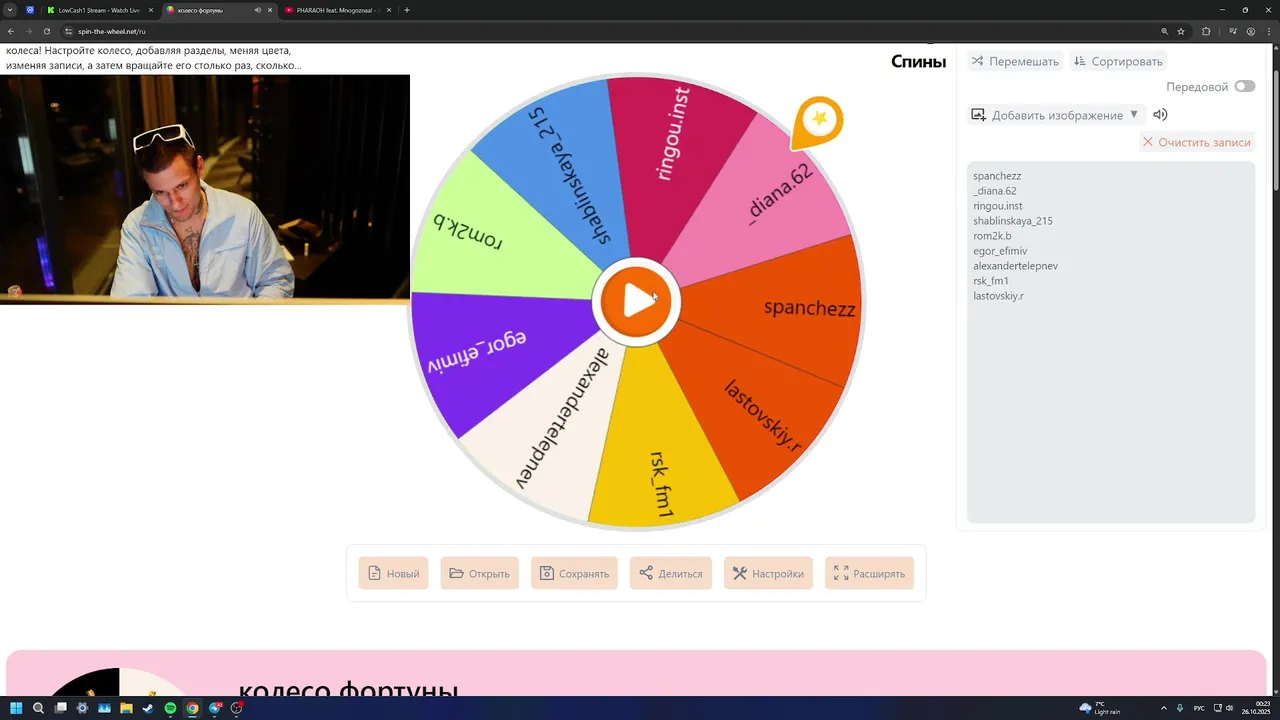This screenshot has height=720, width=1280.
Task: Open the browser profile avatar icon
Action: 1251,31
